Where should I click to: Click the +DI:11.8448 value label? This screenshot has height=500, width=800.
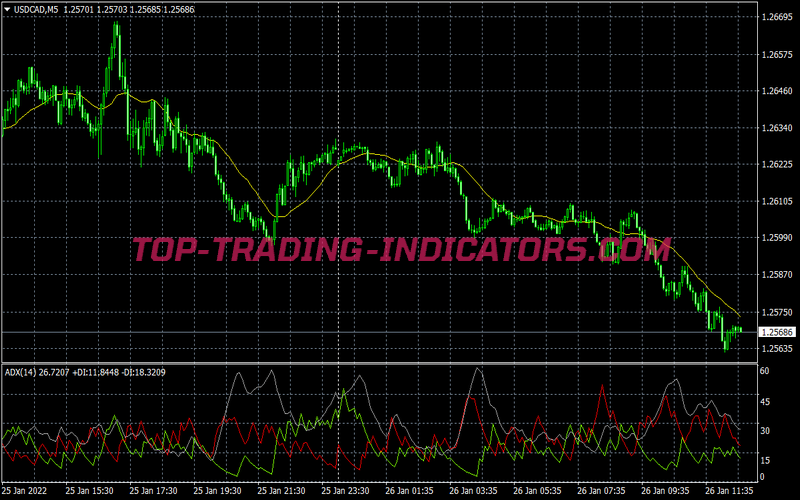[x=97, y=372]
